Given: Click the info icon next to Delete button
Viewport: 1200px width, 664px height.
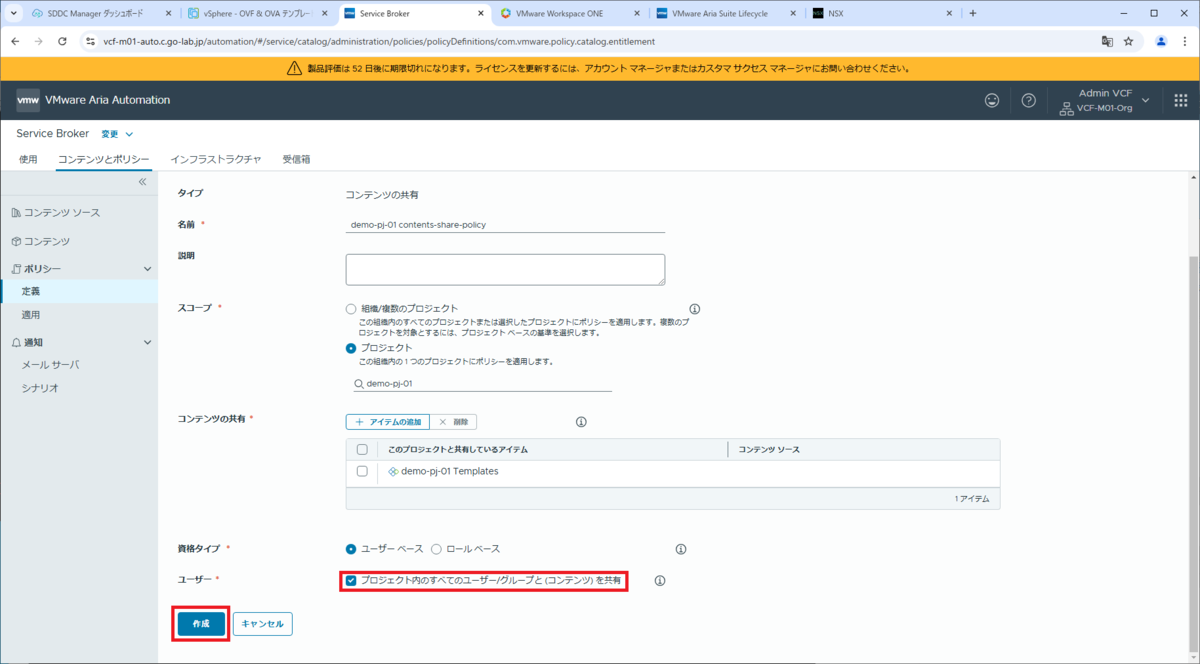Looking at the screenshot, I should (x=581, y=422).
